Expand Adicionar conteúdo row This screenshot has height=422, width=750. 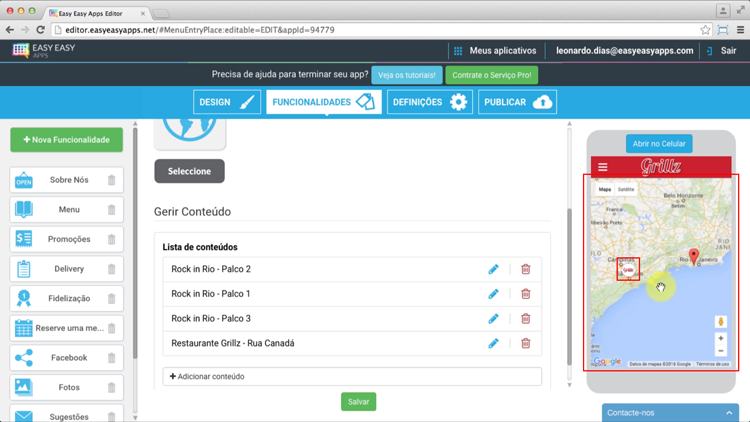pyautogui.click(x=352, y=377)
